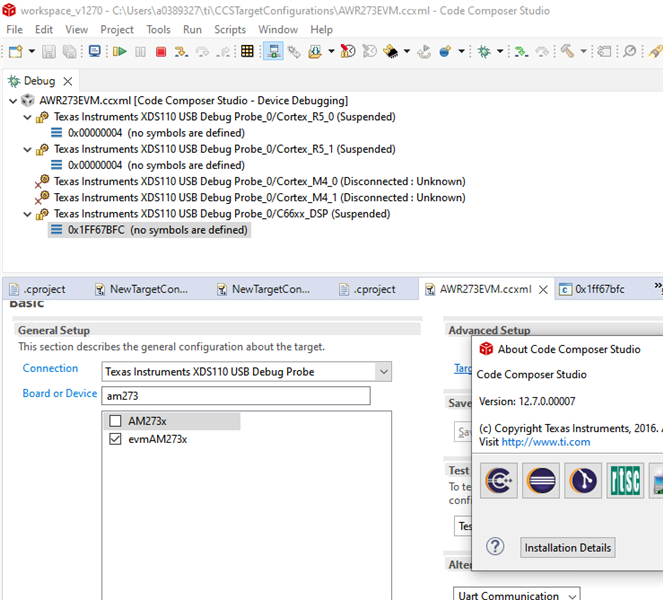Click the grid-view toolbar icon
The width and height of the screenshot is (663, 600).
(247, 51)
